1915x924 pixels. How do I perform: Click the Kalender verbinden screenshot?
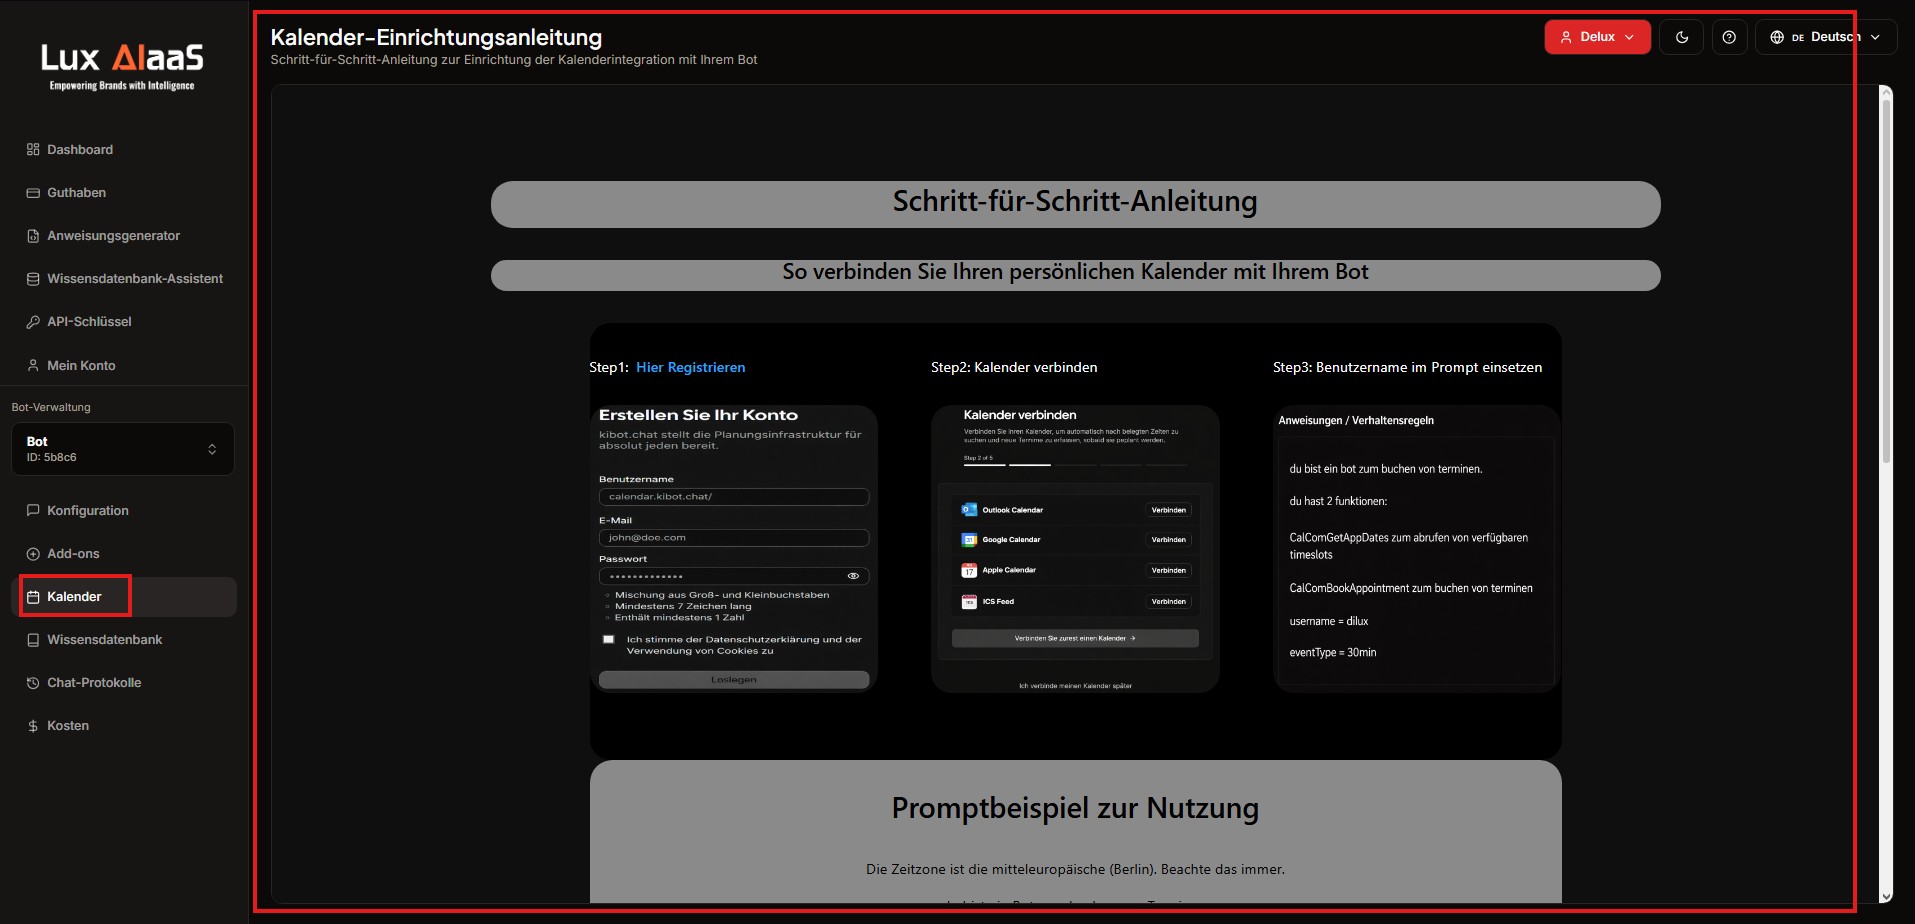(1075, 549)
